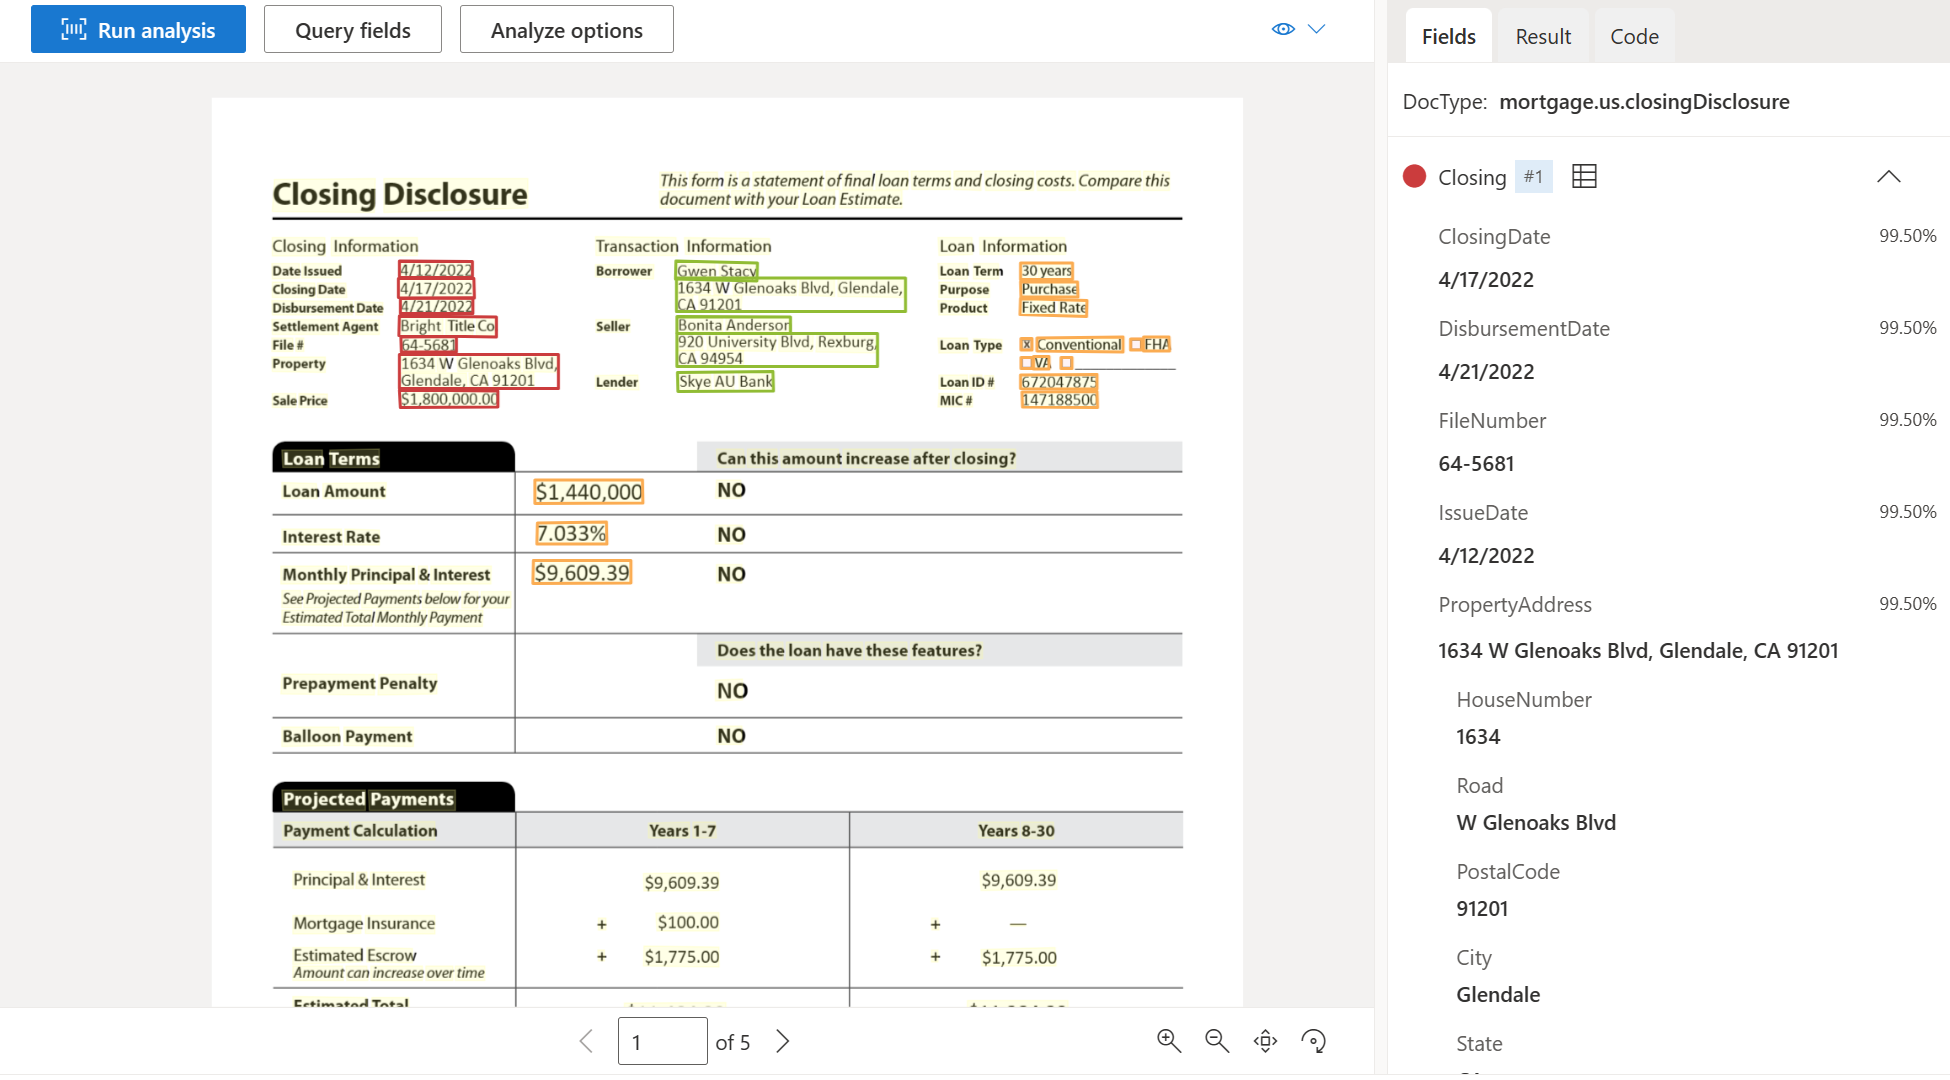The height and width of the screenshot is (1080, 1950).
Task: Select the Fields tab
Action: (x=1446, y=36)
